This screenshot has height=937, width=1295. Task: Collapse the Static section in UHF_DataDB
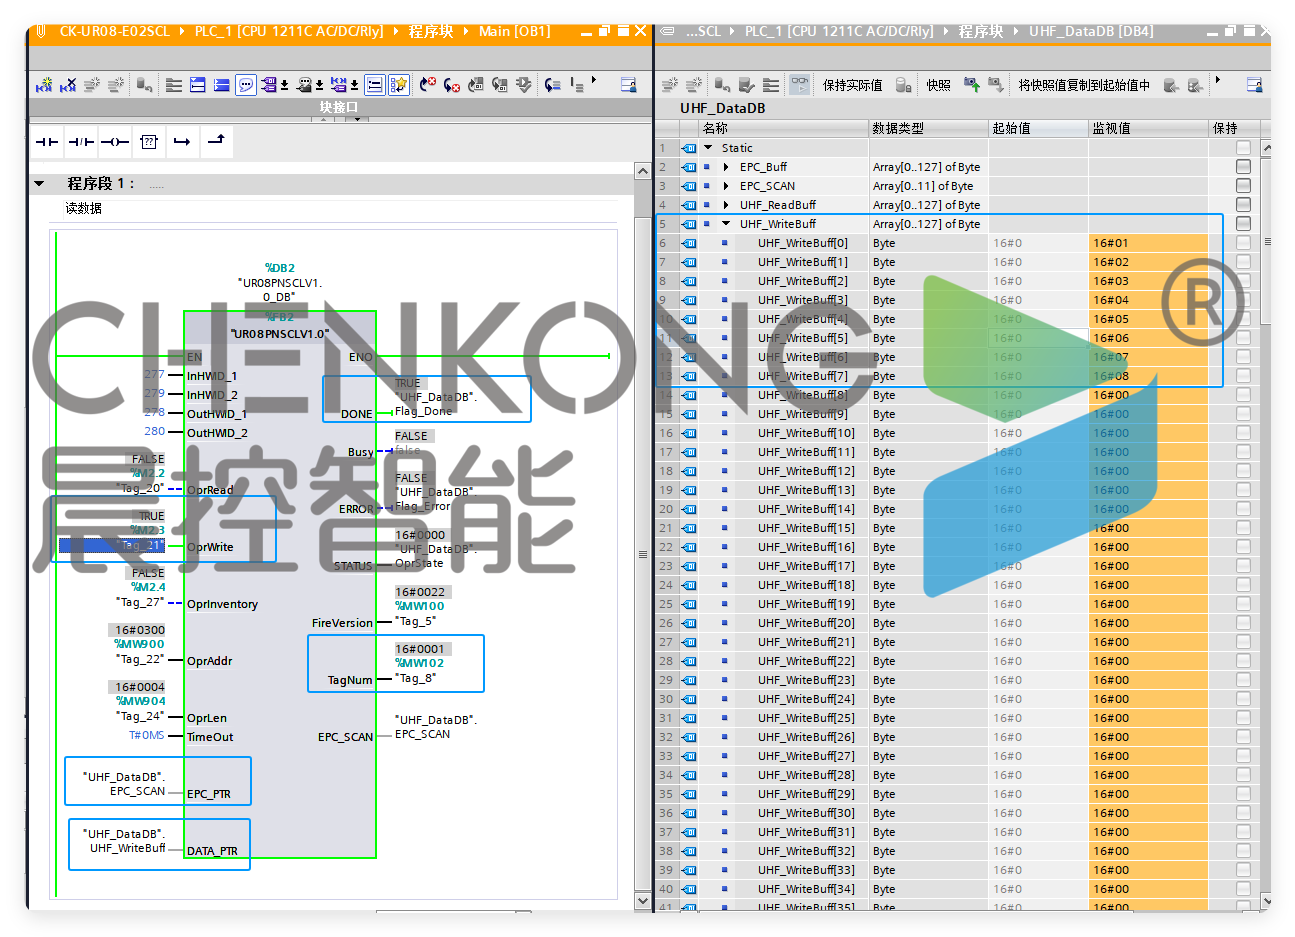[708, 148]
